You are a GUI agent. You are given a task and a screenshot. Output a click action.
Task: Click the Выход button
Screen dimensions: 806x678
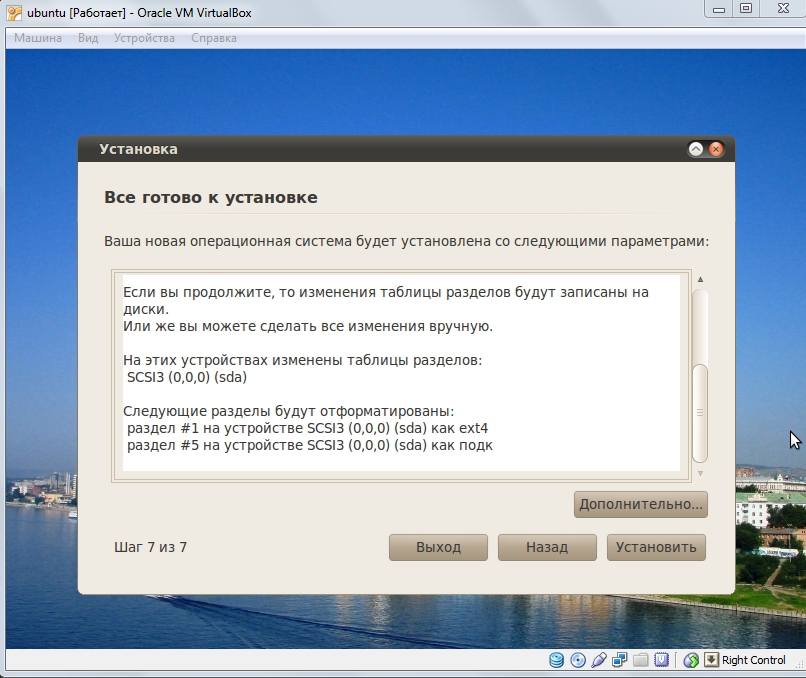[x=438, y=547]
